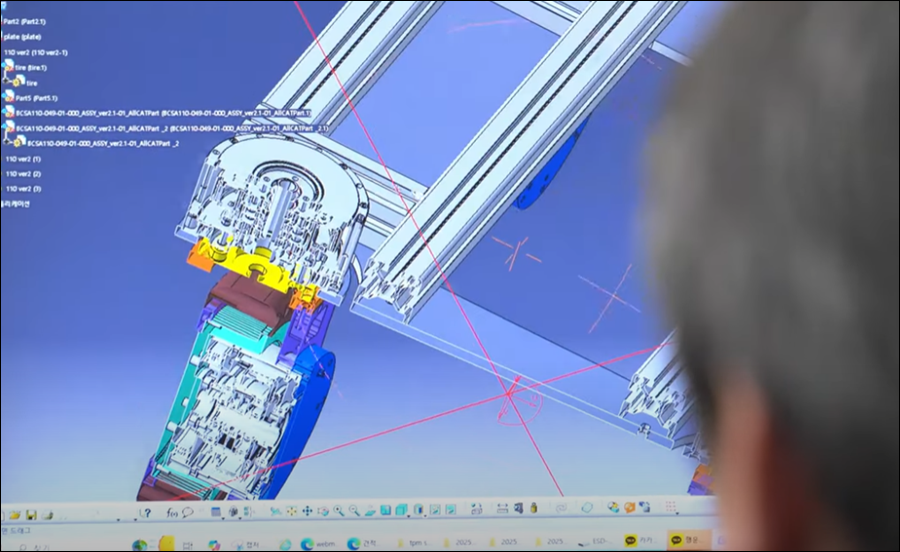Open the ESD taskbar item

(x=595, y=542)
